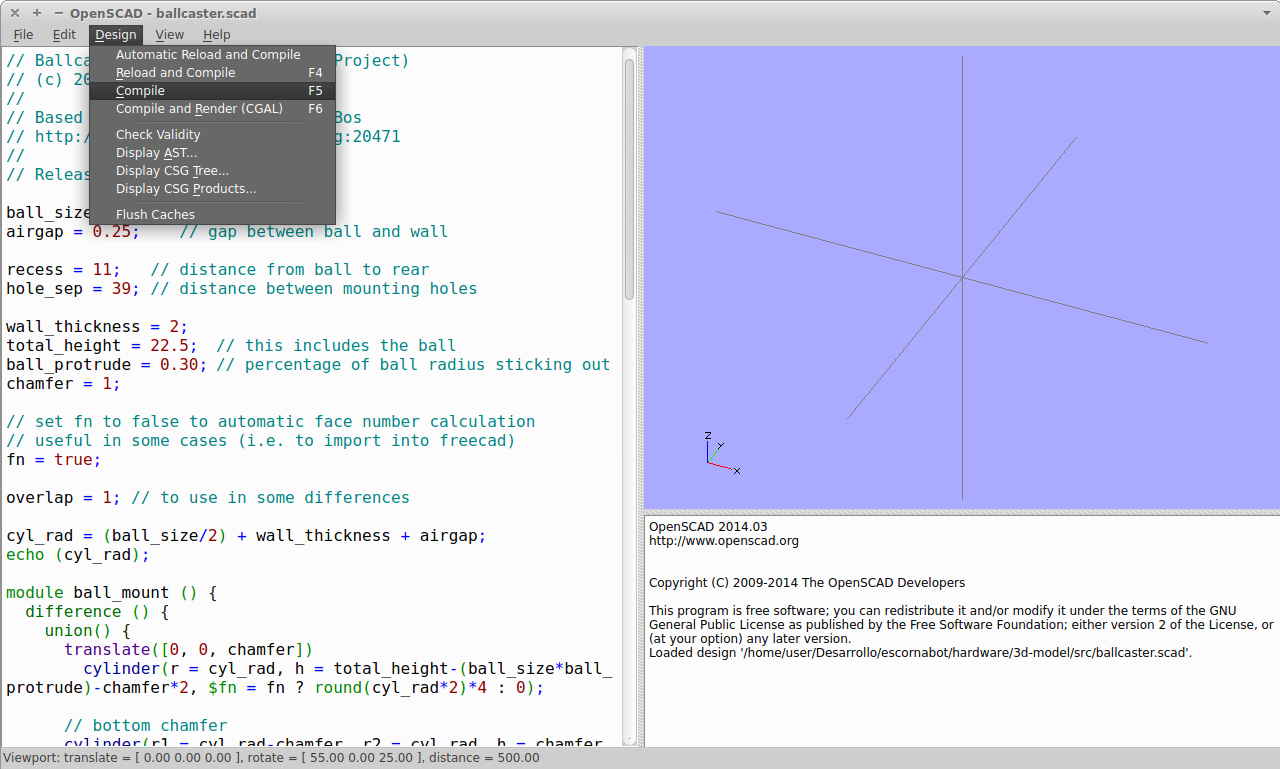Click the Viewport status bar text
The height and width of the screenshot is (769, 1280).
point(272,758)
